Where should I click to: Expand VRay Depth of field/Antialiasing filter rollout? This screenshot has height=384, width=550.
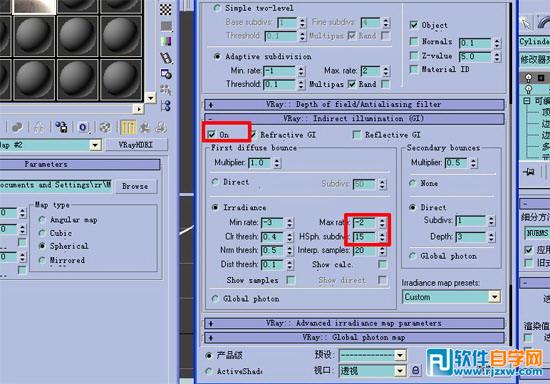tap(354, 104)
